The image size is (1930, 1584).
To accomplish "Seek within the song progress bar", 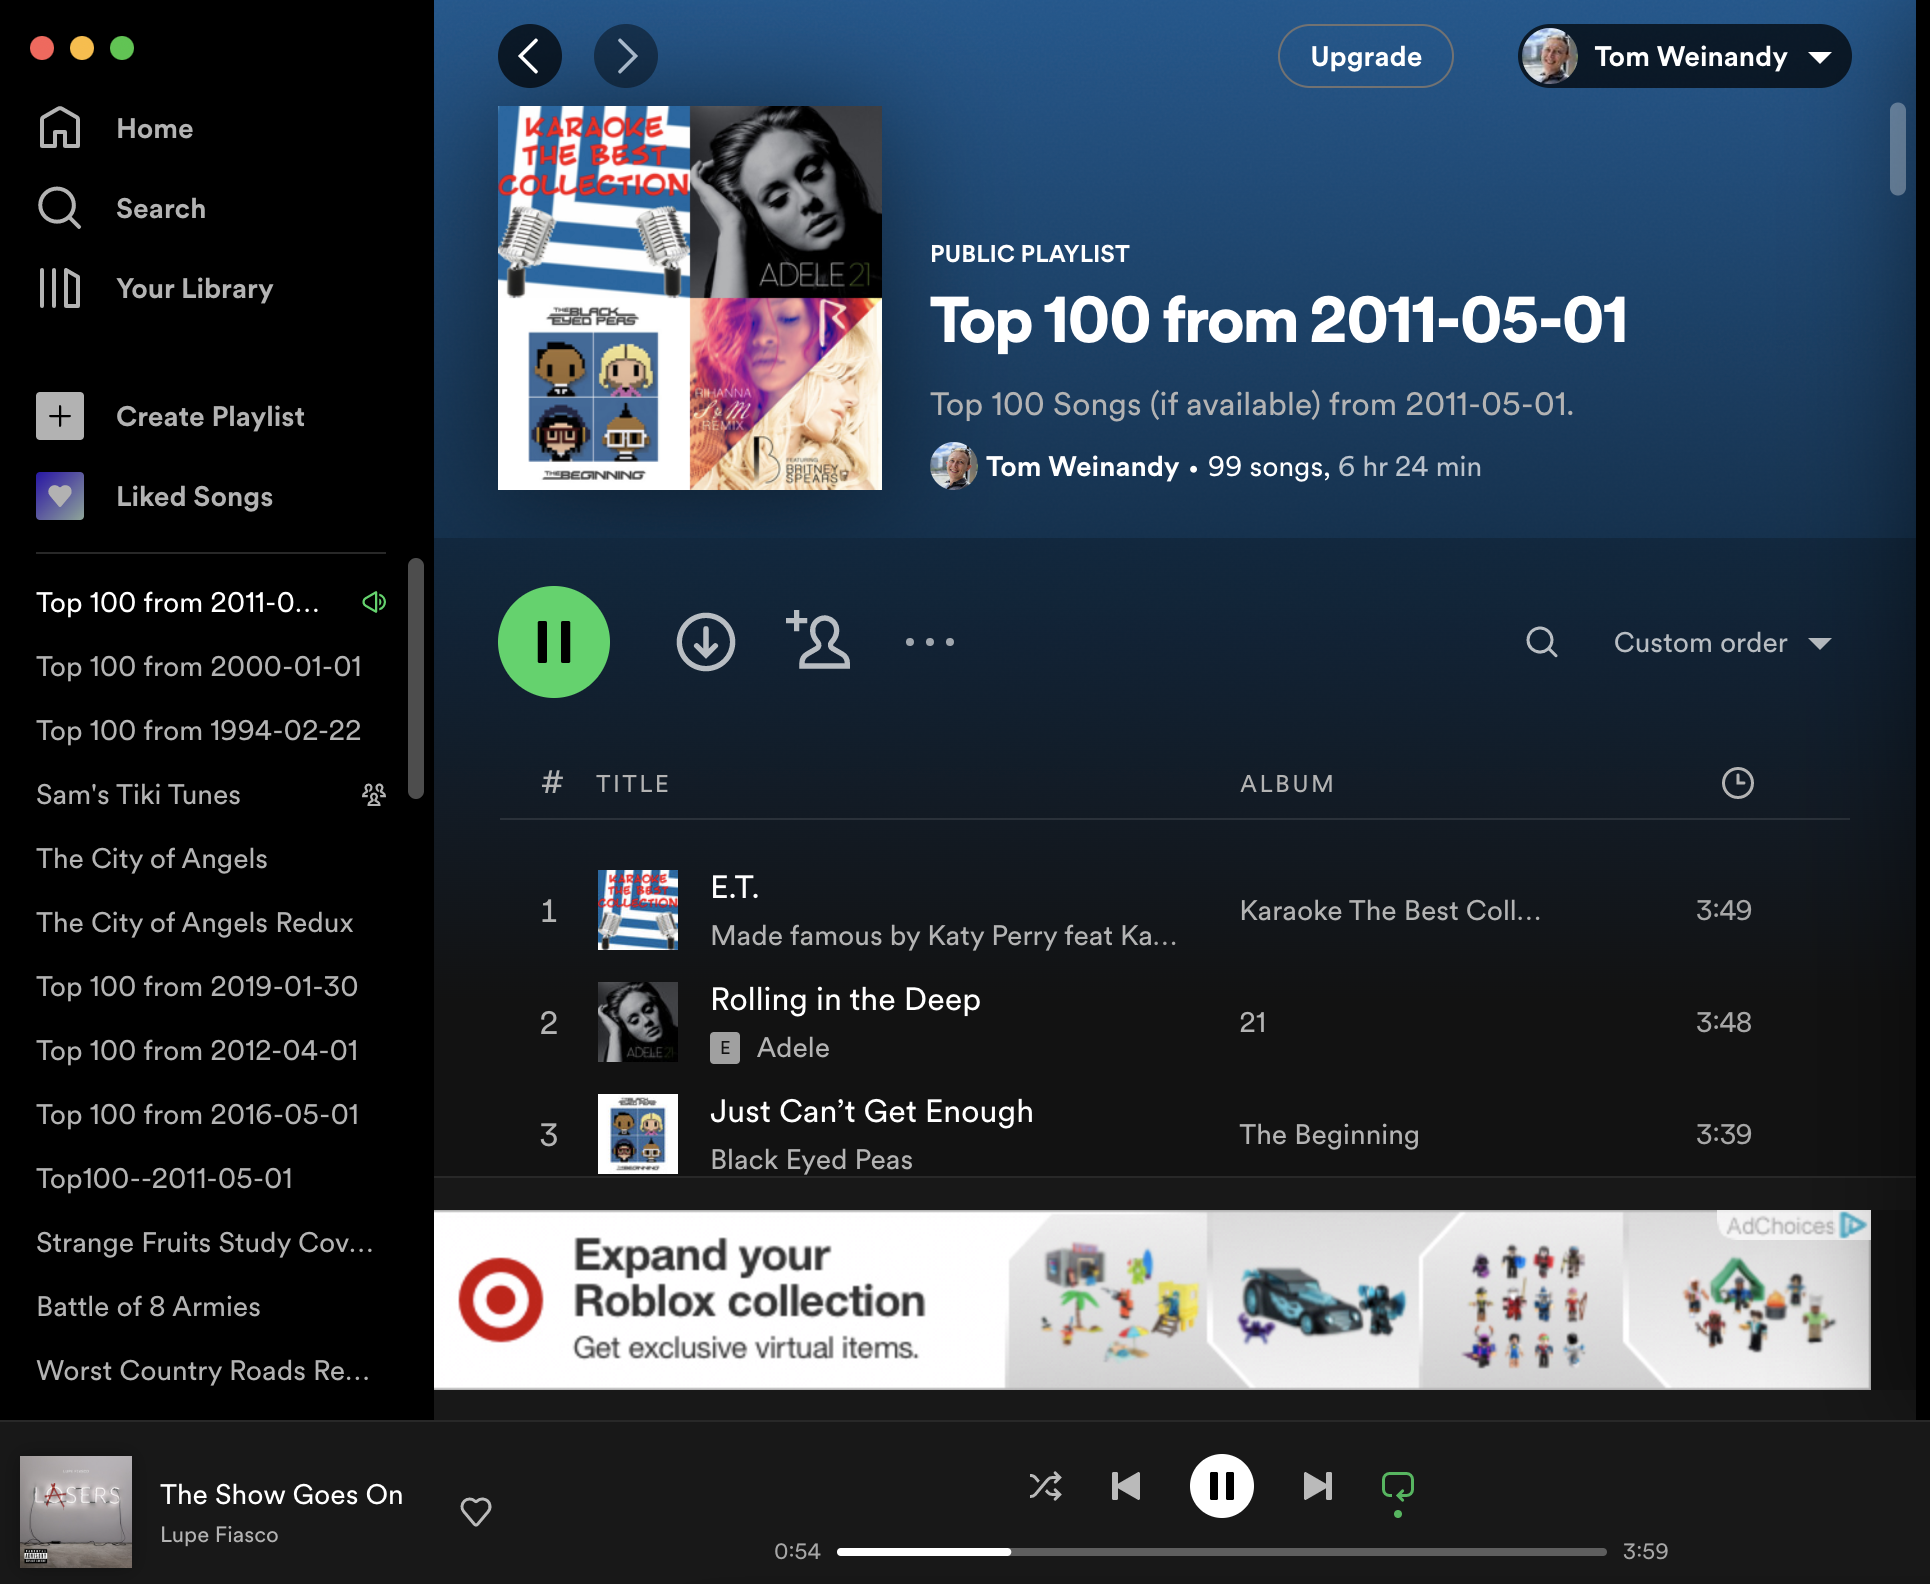I will tap(1222, 1552).
